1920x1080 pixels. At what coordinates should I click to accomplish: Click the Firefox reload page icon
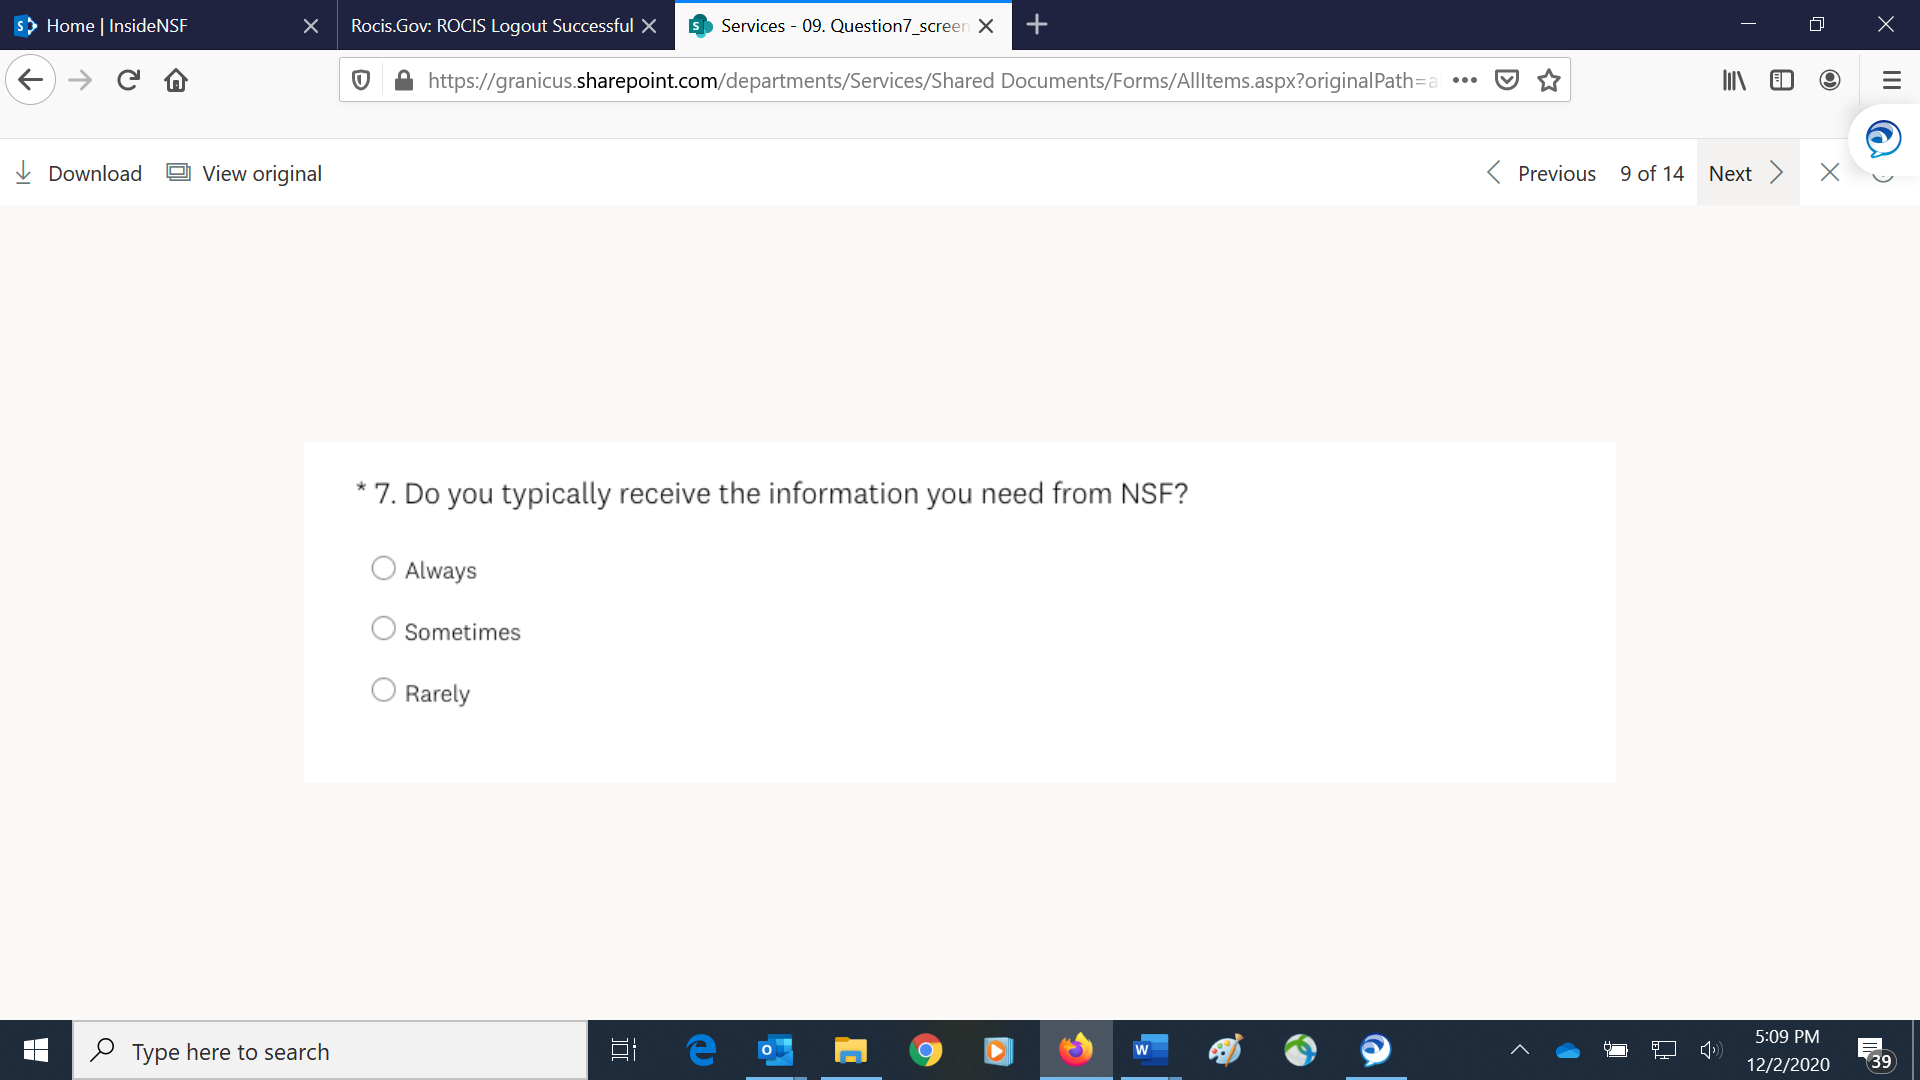pyautogui.click(x=128, y=80)
